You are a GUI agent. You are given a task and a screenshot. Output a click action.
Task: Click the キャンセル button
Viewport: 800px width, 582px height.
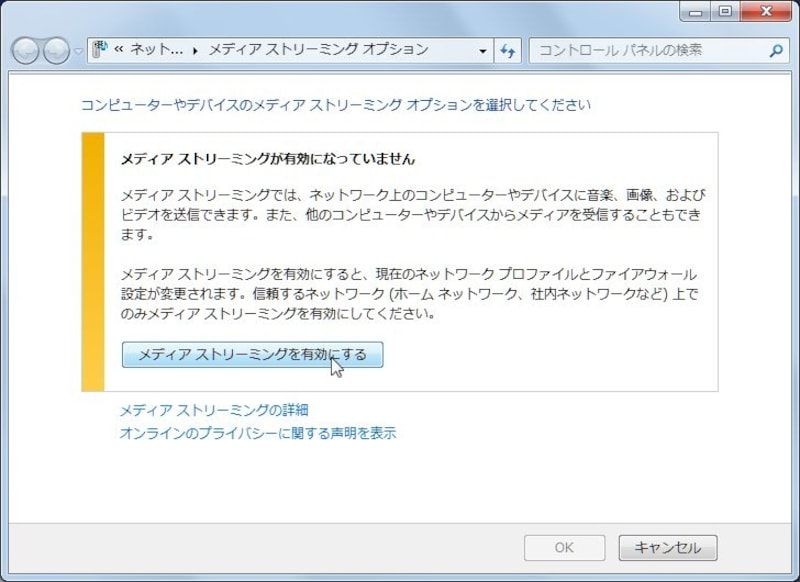point(667,548)
